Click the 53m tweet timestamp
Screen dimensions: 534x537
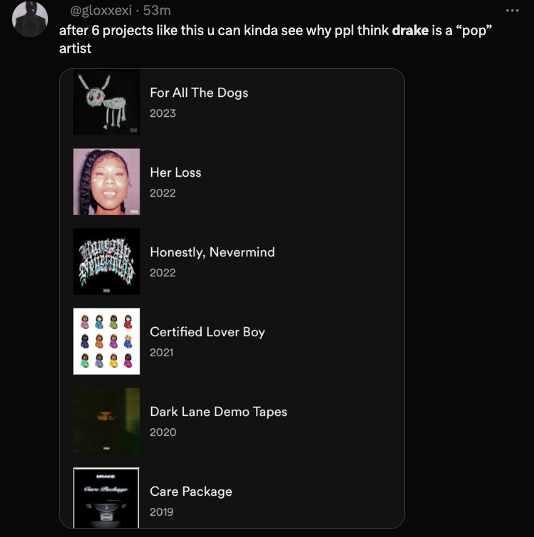point(157,11)
